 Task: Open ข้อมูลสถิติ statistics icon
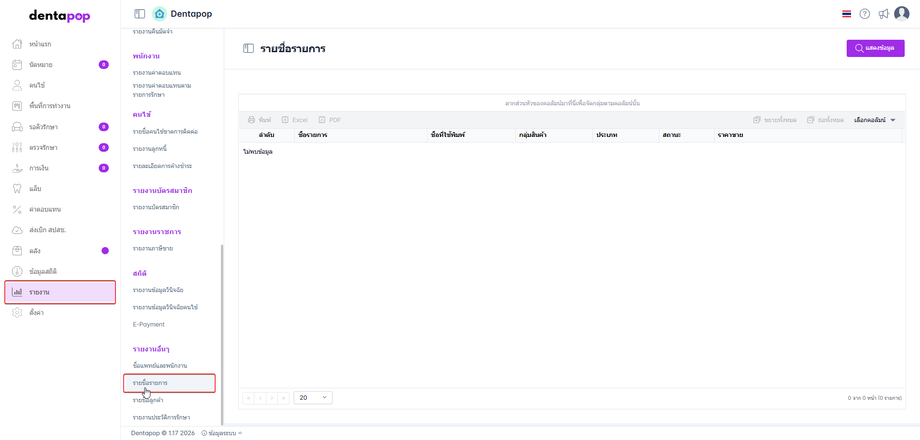[x=17, y=271]
